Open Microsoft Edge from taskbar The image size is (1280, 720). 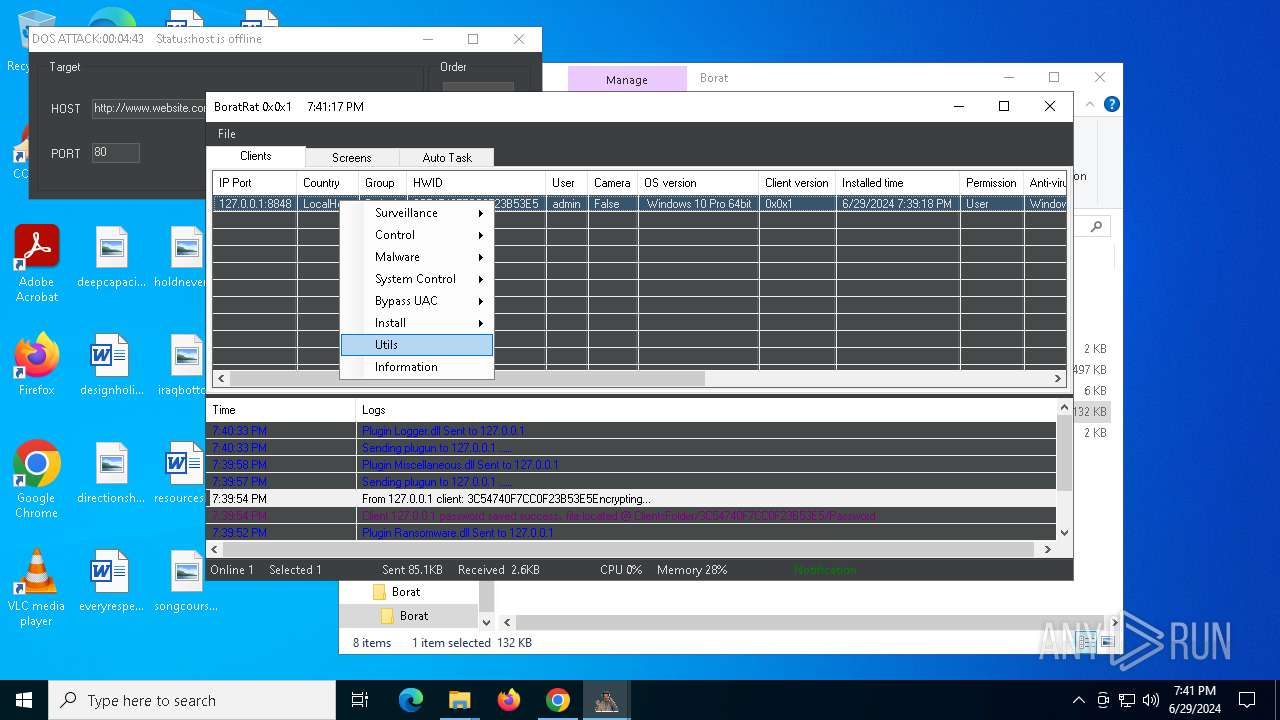click(411, 700)
